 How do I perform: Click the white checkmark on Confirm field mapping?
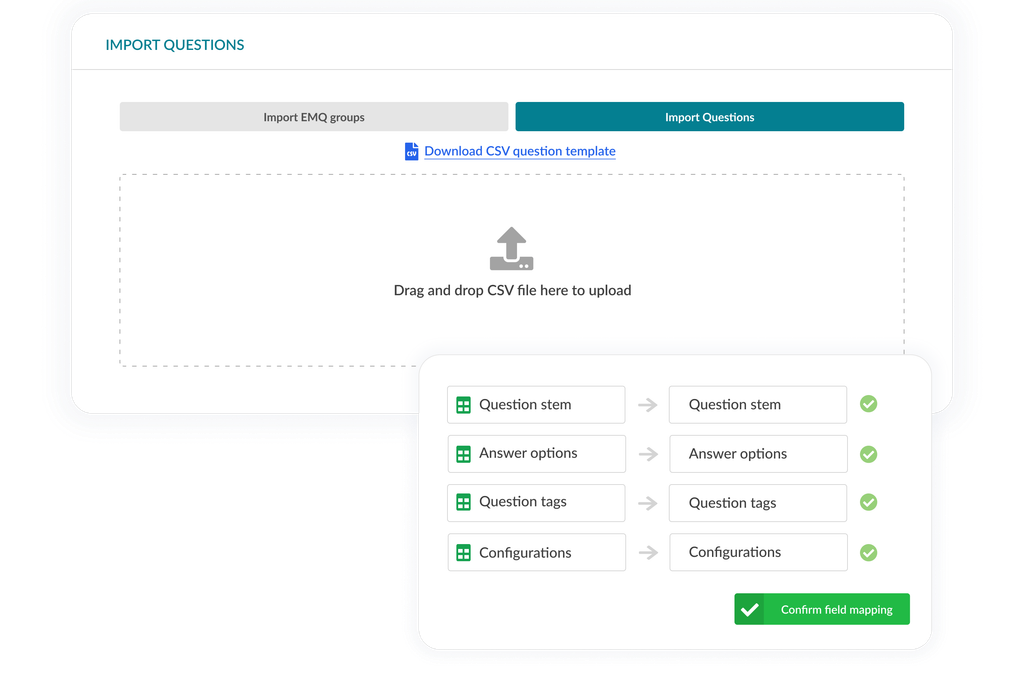[750, 608]
